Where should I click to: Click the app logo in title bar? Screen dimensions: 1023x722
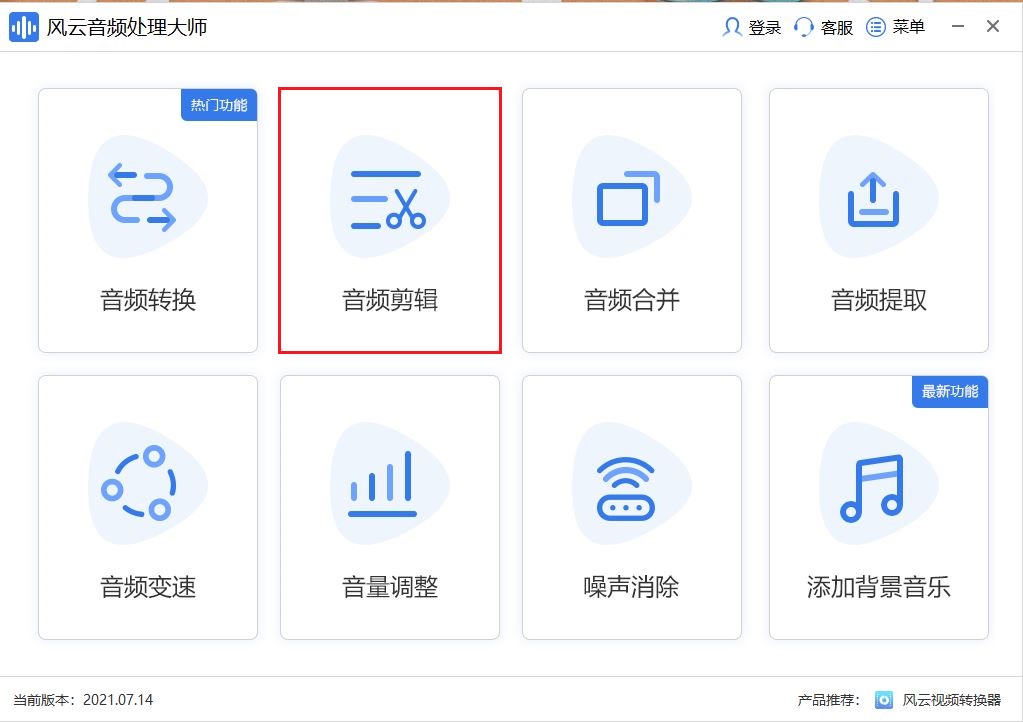coord(22,26)
